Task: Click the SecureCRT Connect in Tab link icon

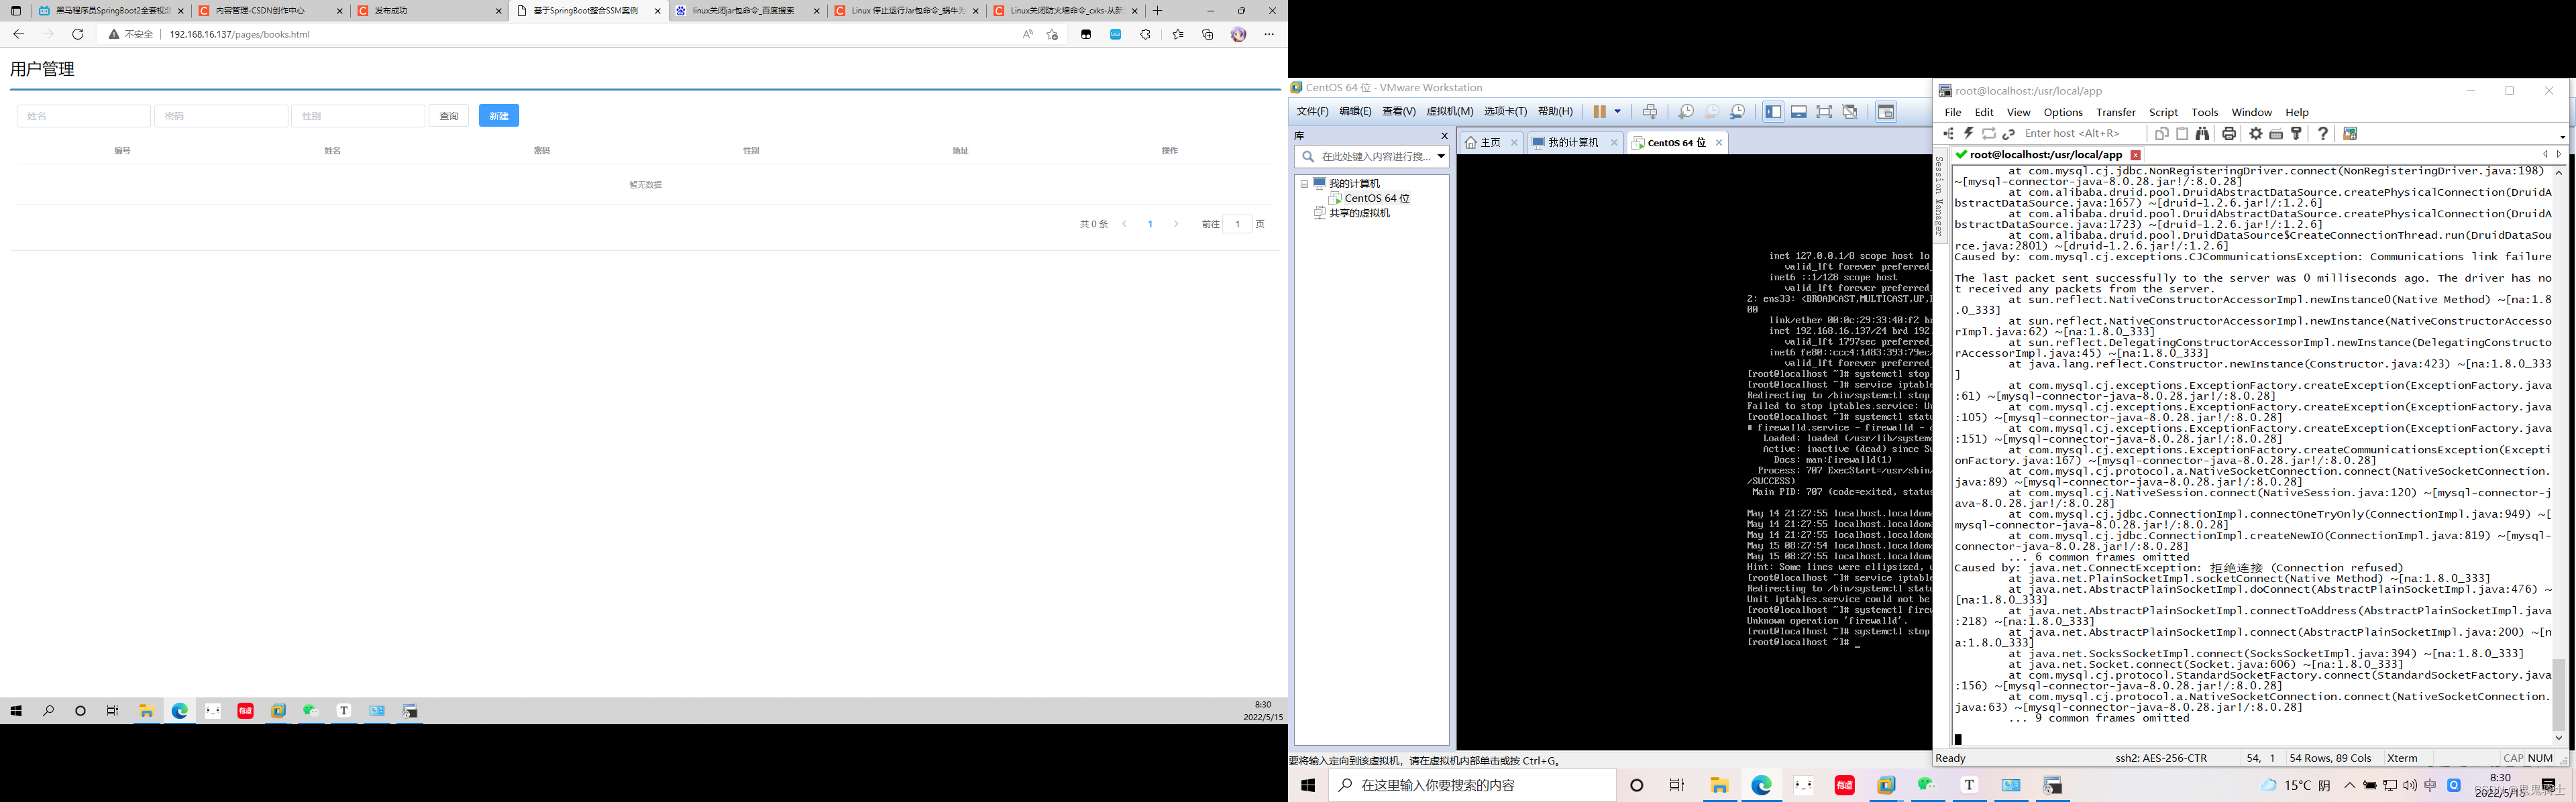Action: point(2008,134)
